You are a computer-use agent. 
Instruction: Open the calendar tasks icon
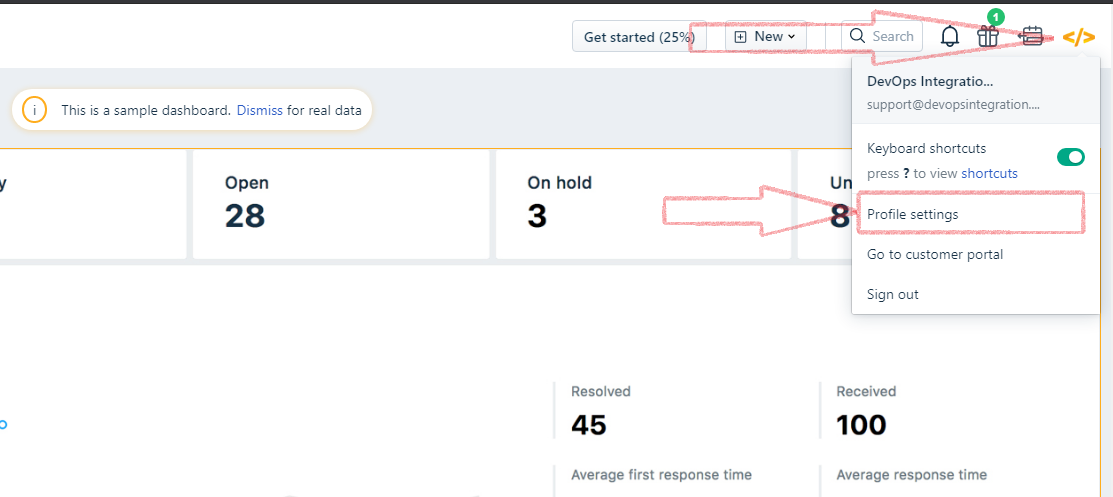tap(1031, 36)
